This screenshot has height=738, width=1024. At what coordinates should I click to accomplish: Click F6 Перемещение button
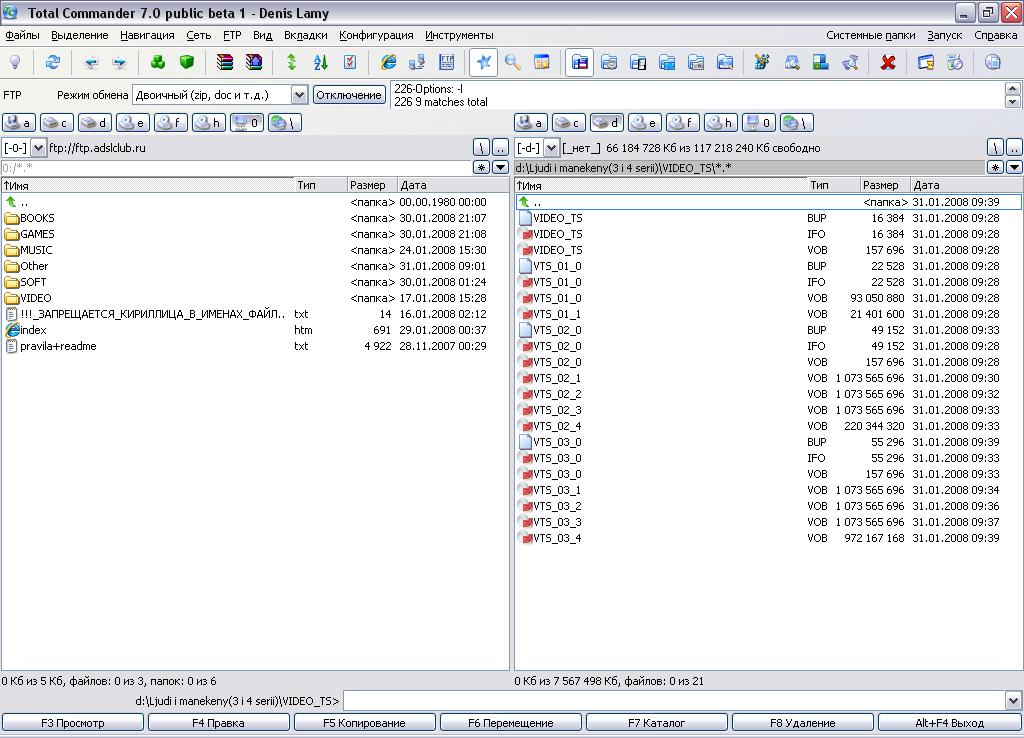pos(511,723)
